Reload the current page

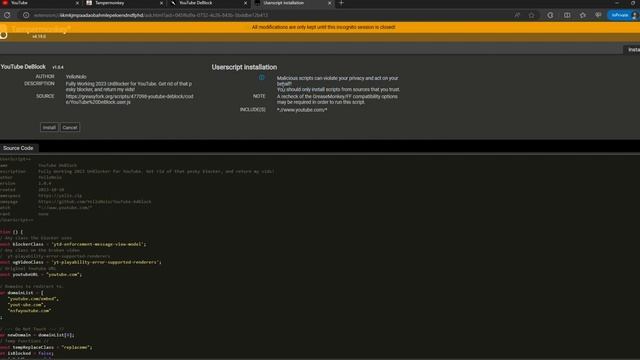coord(7,15)
